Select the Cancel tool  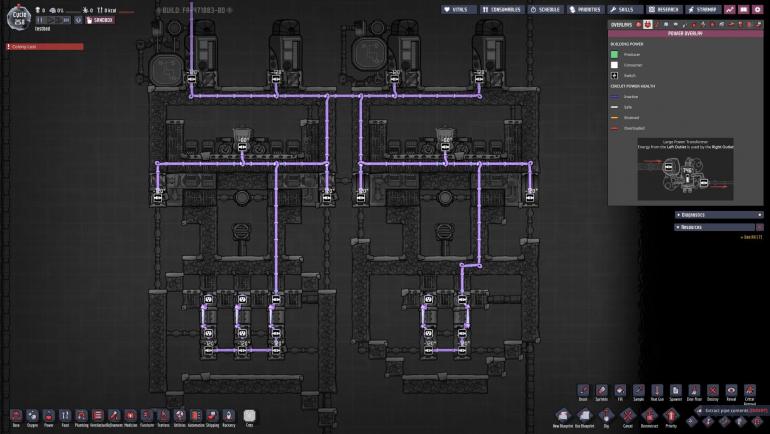[x=628, y=418]
